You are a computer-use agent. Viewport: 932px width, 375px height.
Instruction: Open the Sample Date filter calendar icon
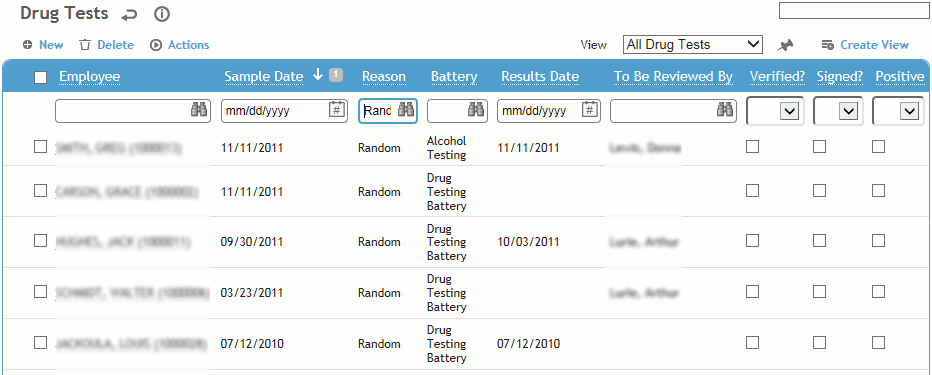coord(336,111)
